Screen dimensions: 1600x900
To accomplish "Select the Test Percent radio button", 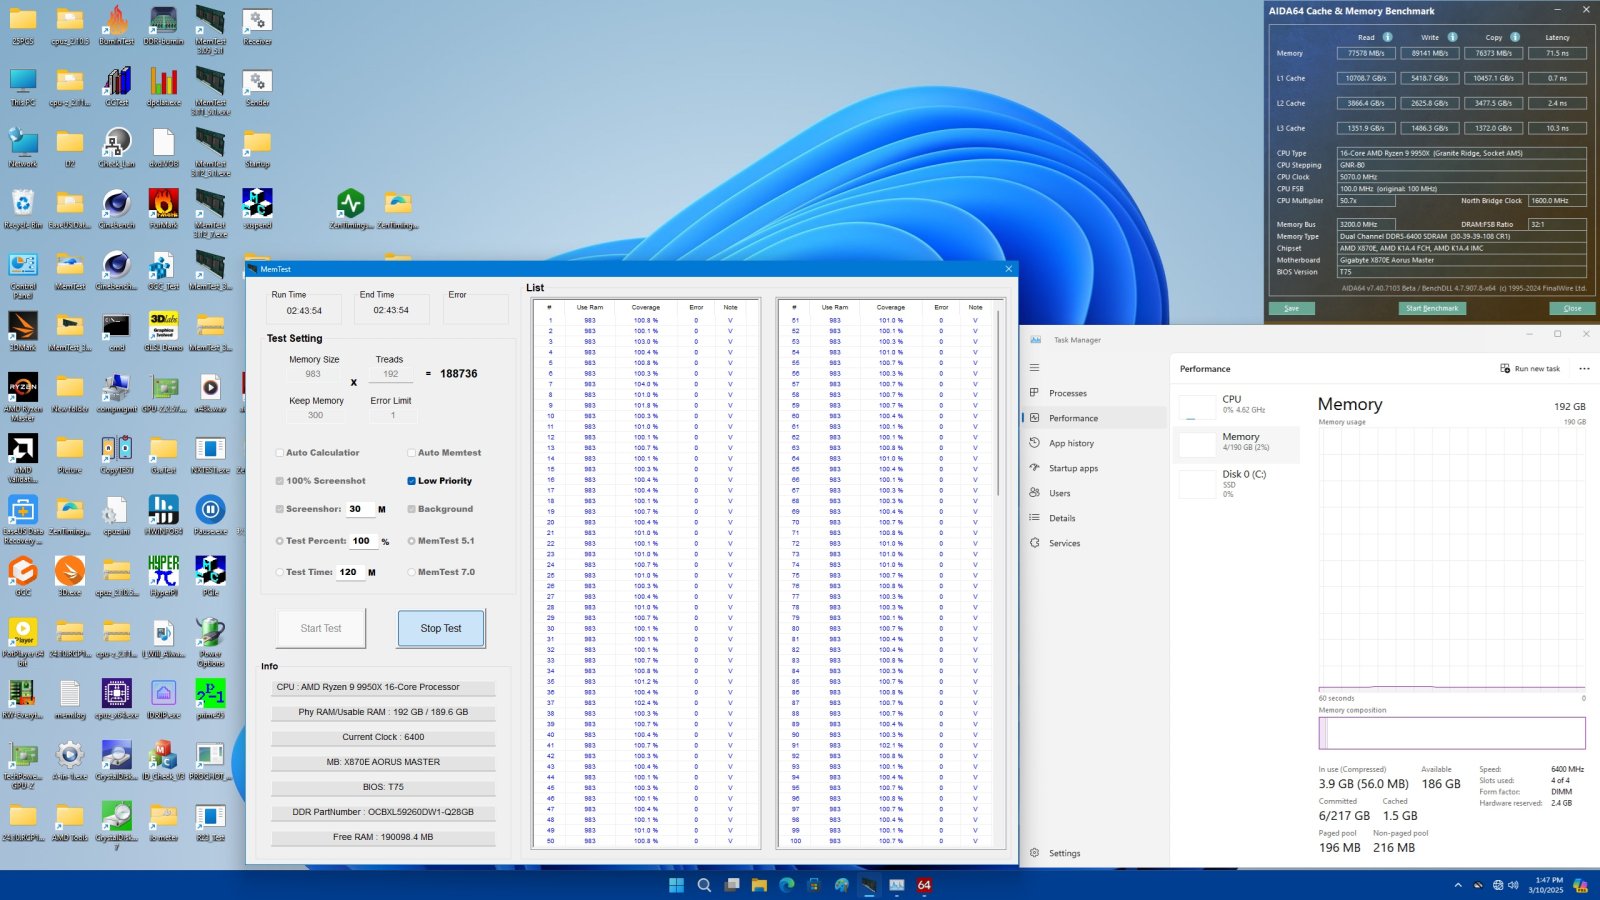I will [x=279, y=541].
